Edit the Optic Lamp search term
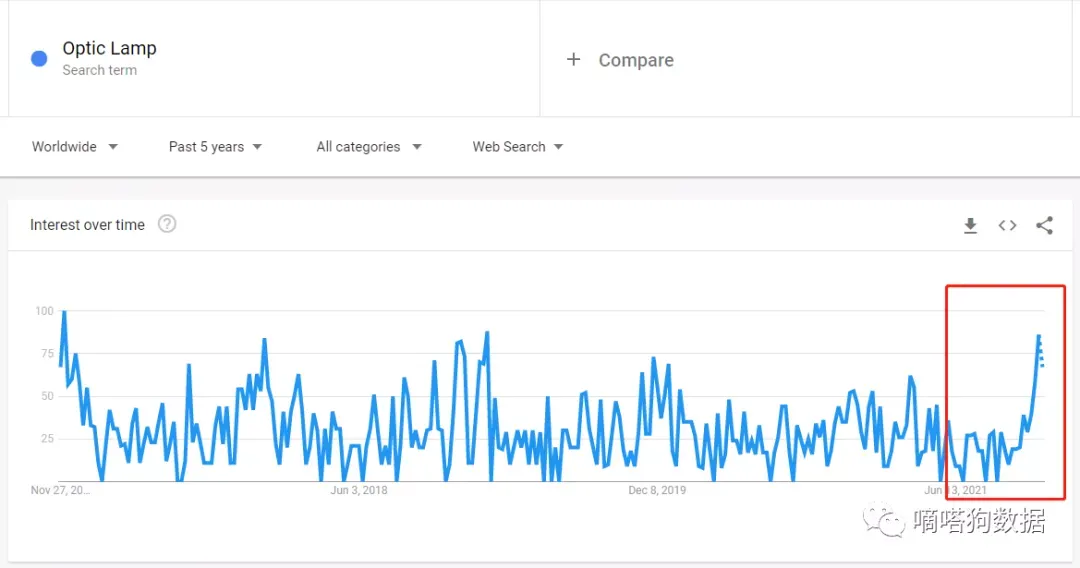Image resolution: width=1080 pixels, height=568 pixels. 110,48
